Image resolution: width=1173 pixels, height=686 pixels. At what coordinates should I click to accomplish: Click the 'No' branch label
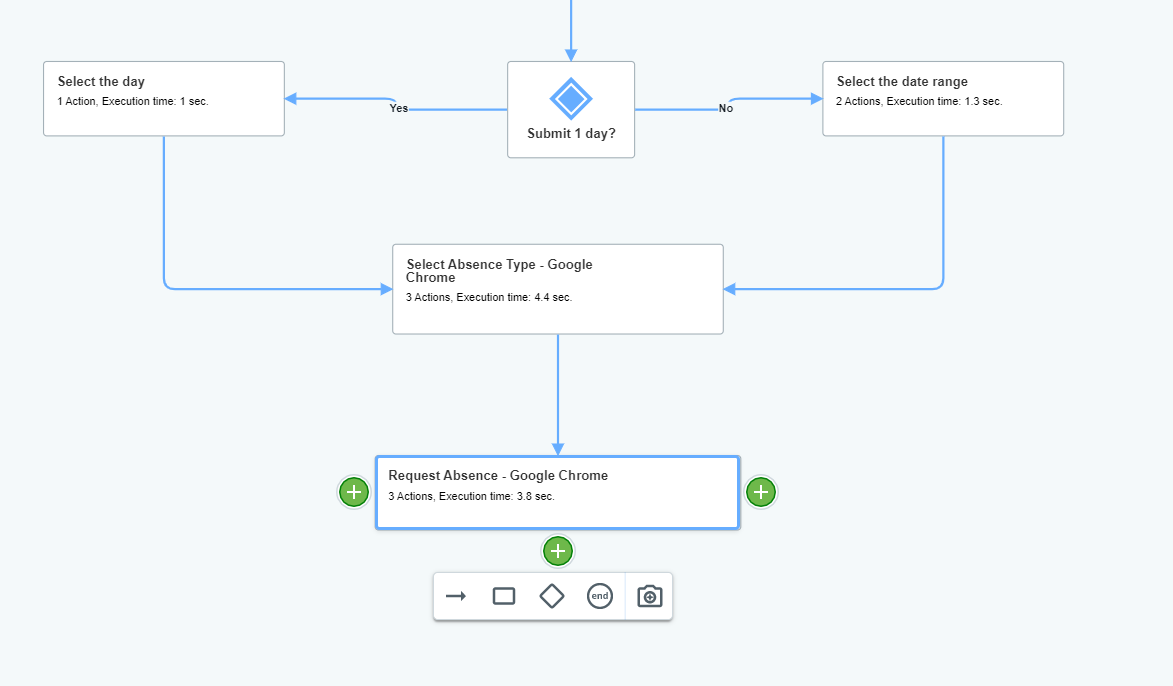[726, 109]
